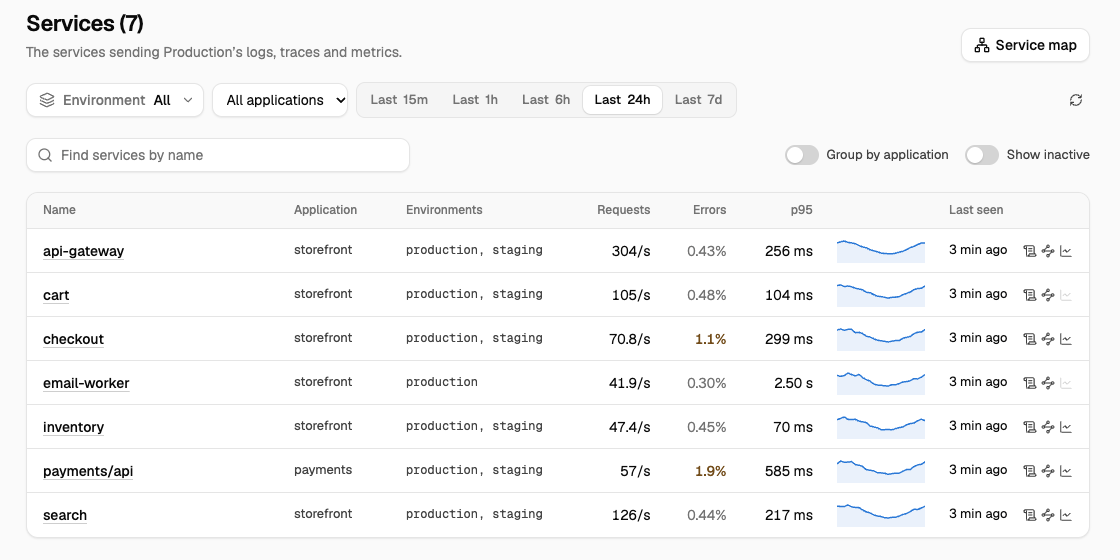Click the magnifier icon in search field
Viewport: 1120px width, 560px height.
tap(45, 155)
